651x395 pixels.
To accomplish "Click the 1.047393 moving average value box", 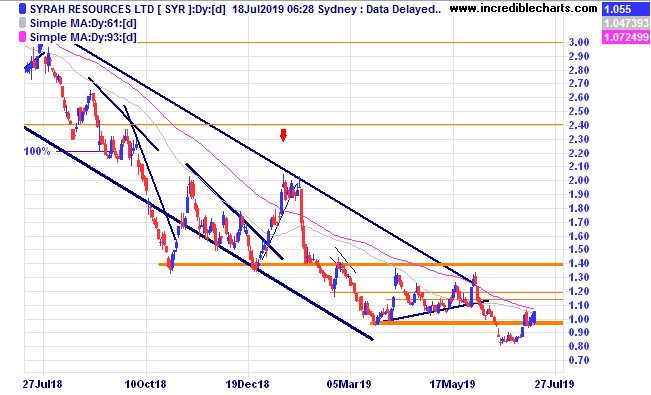I will pos(625,23).
